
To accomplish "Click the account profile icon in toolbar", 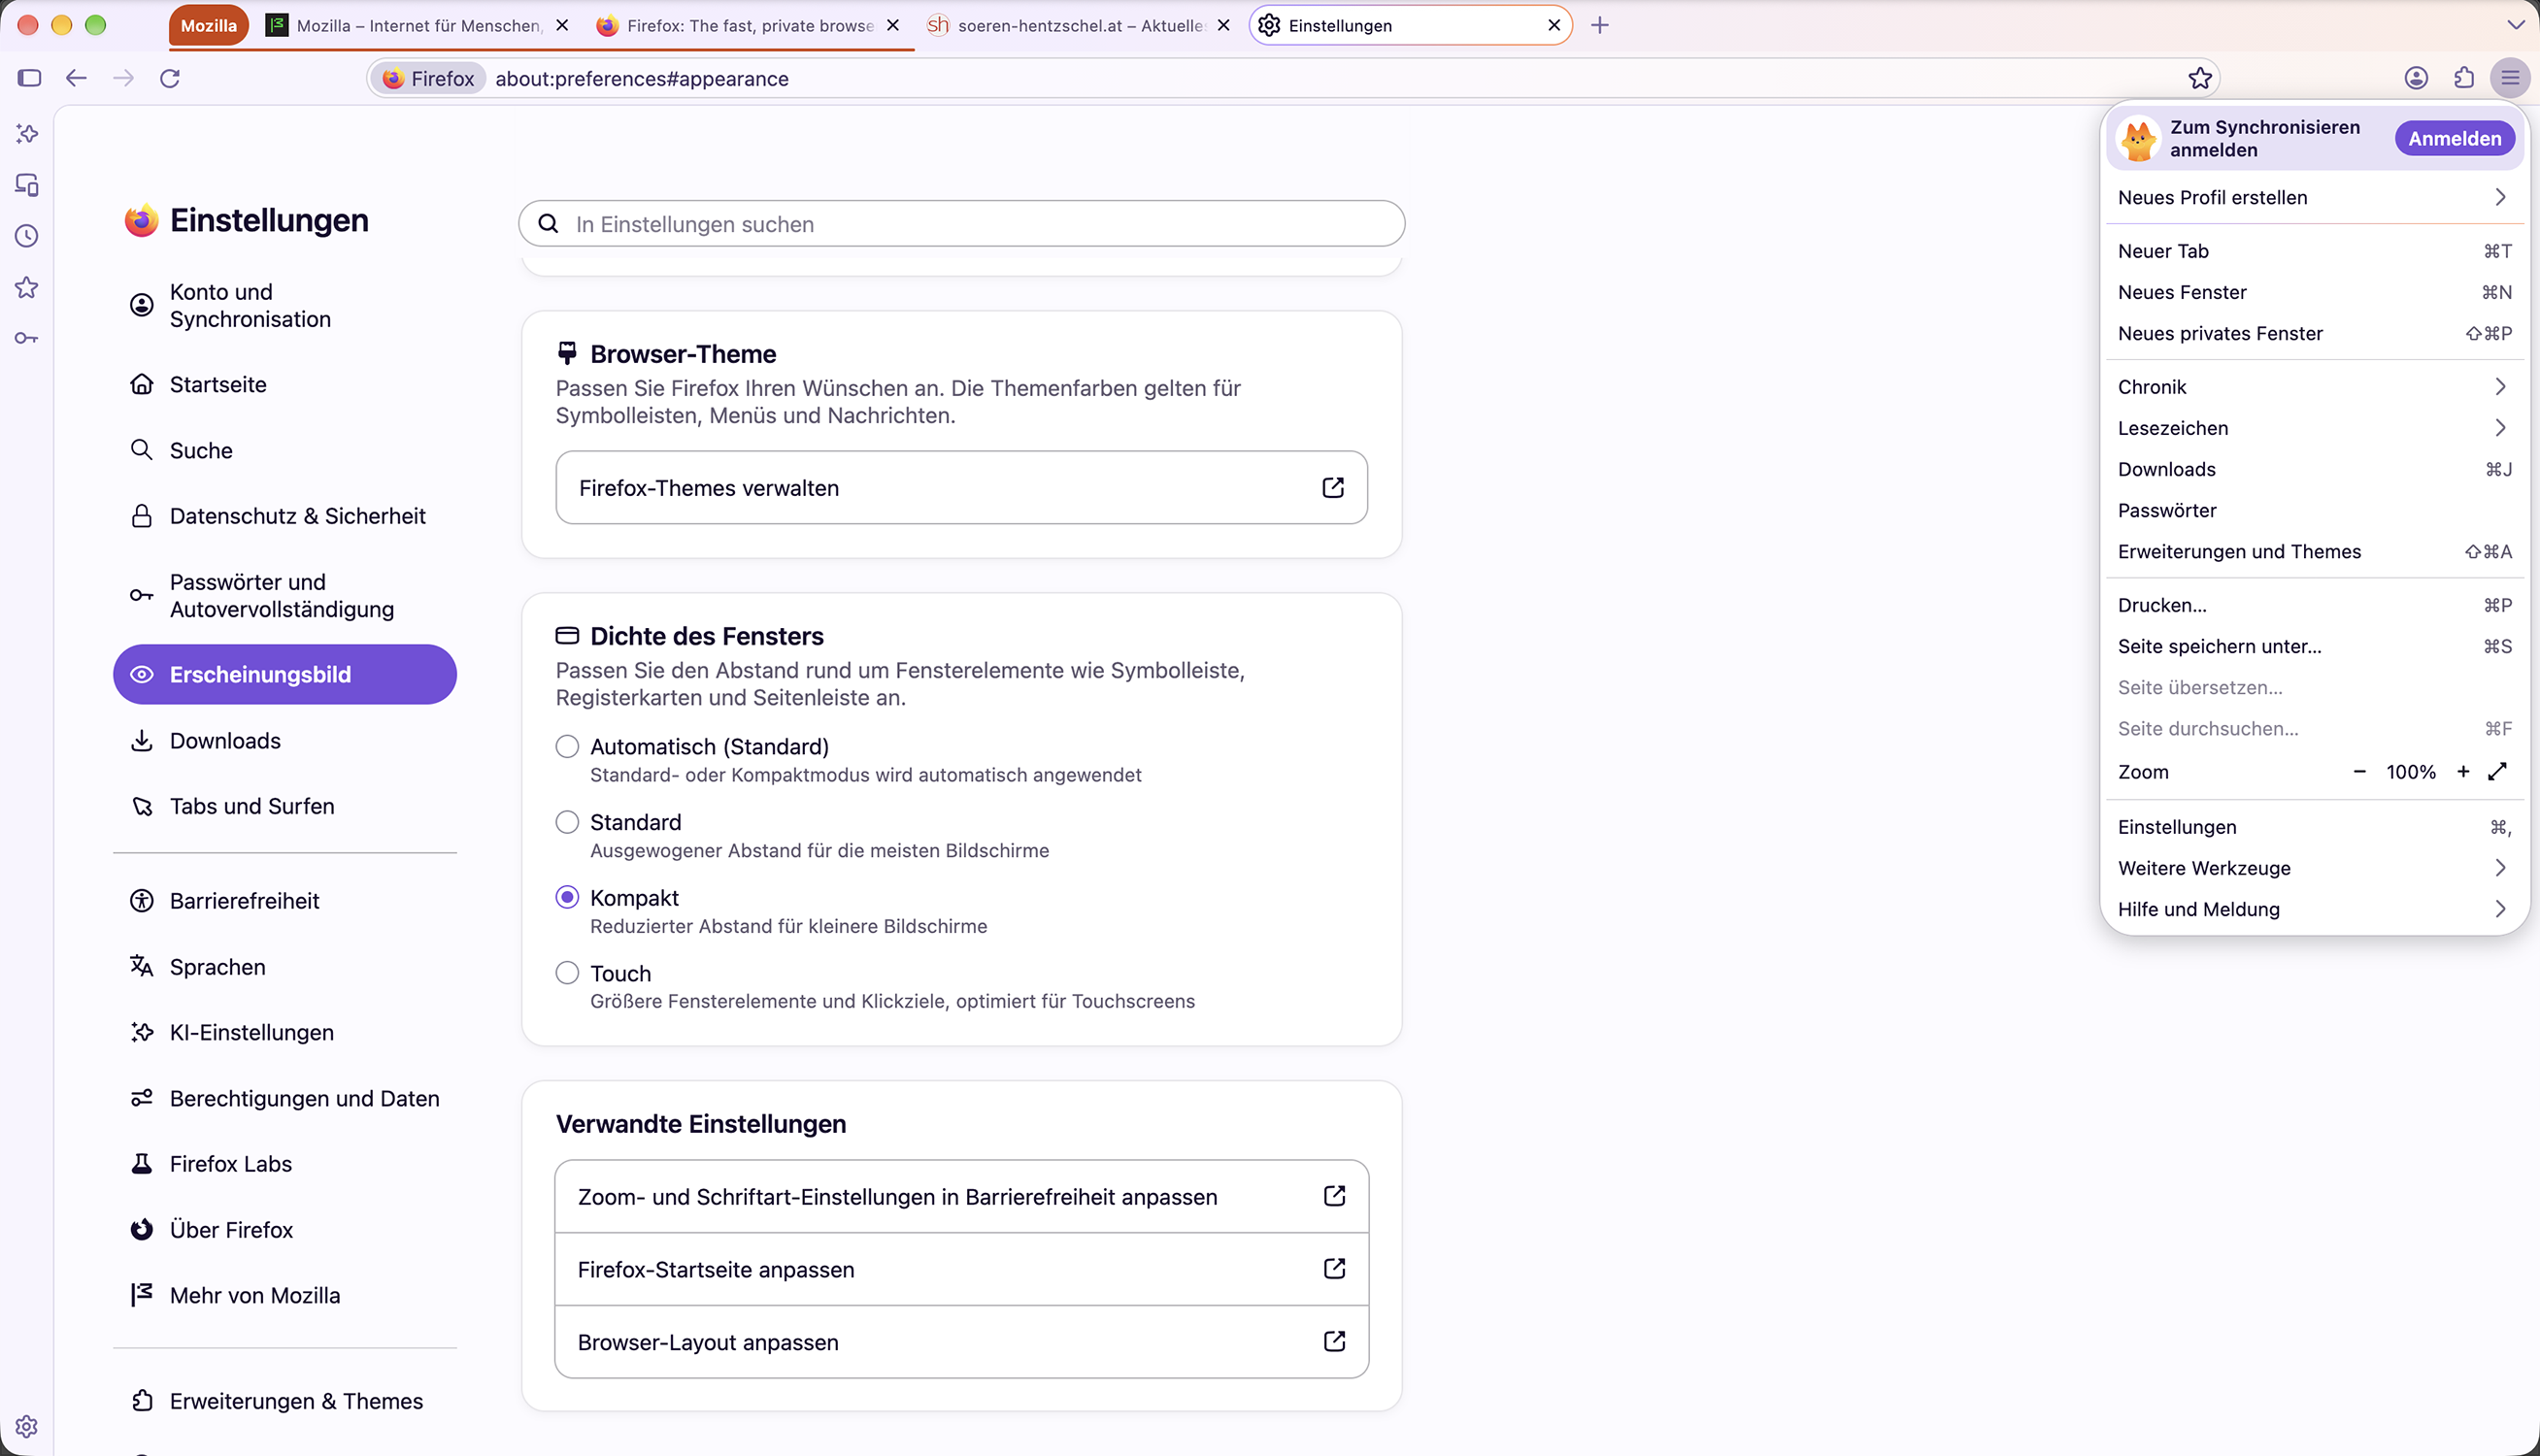I will click(x=2416, y=78).
